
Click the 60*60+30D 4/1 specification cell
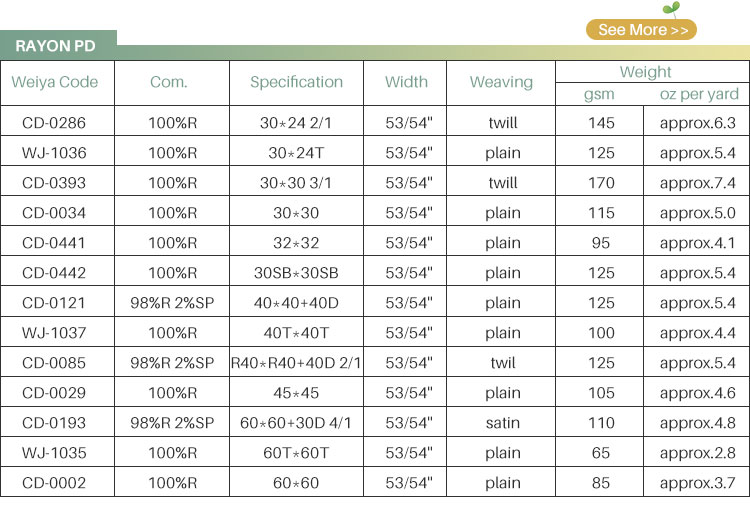296,423
